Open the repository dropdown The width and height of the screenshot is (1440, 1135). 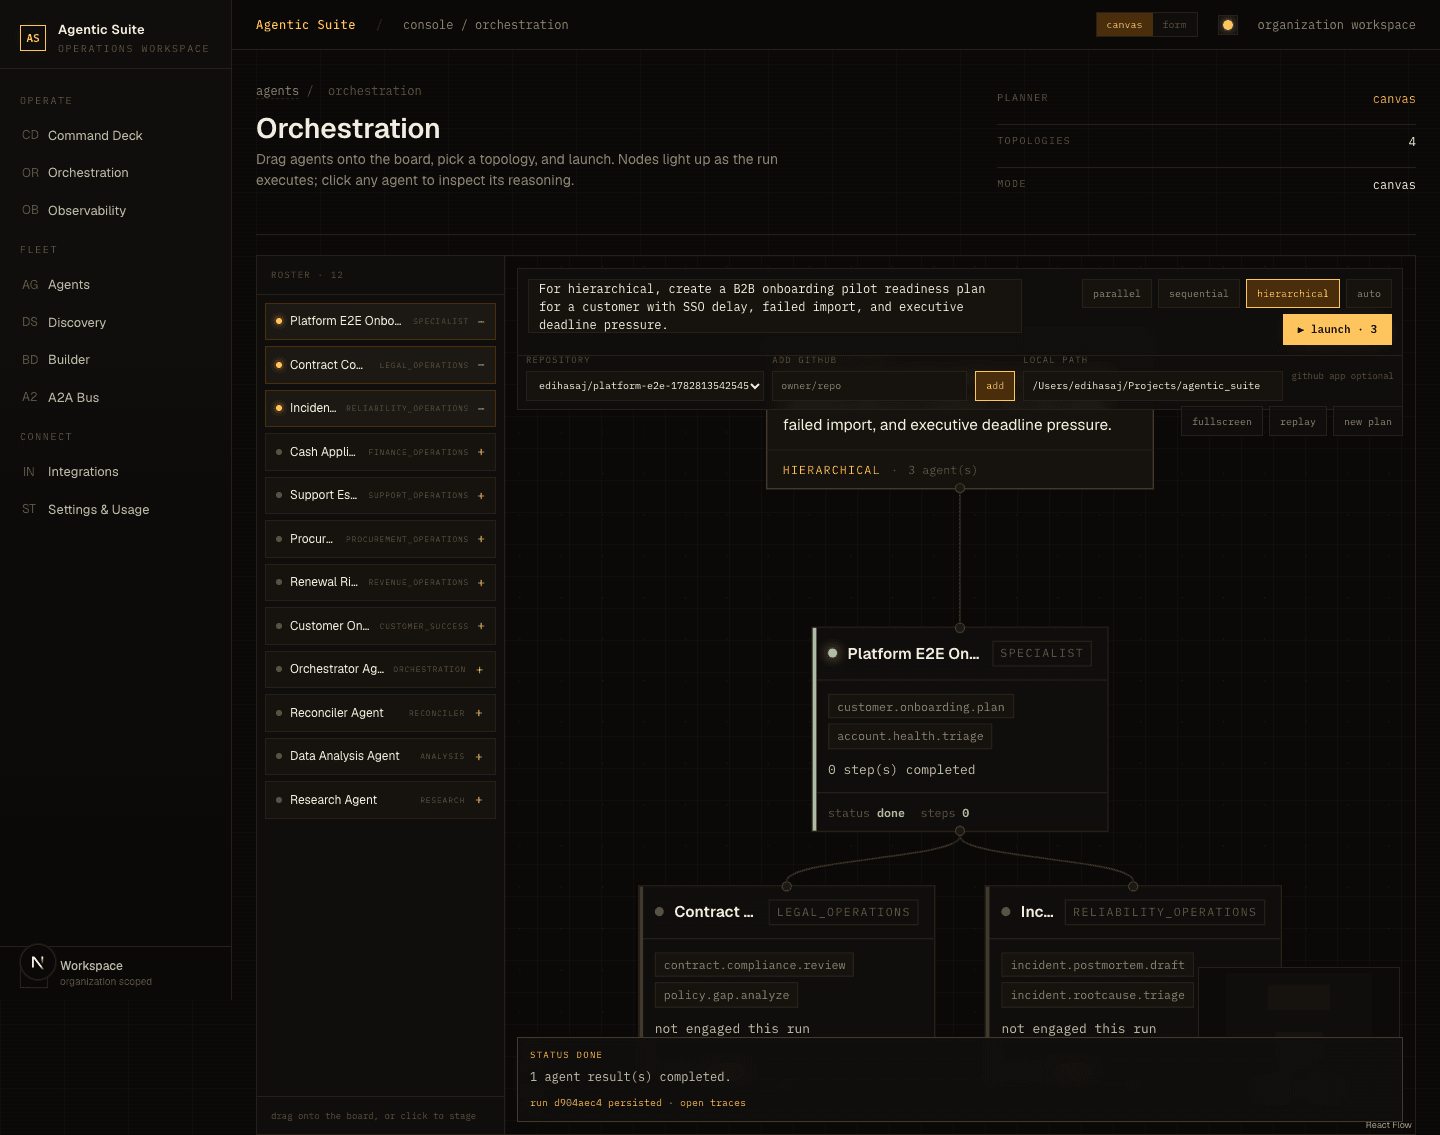coord(646,386)
